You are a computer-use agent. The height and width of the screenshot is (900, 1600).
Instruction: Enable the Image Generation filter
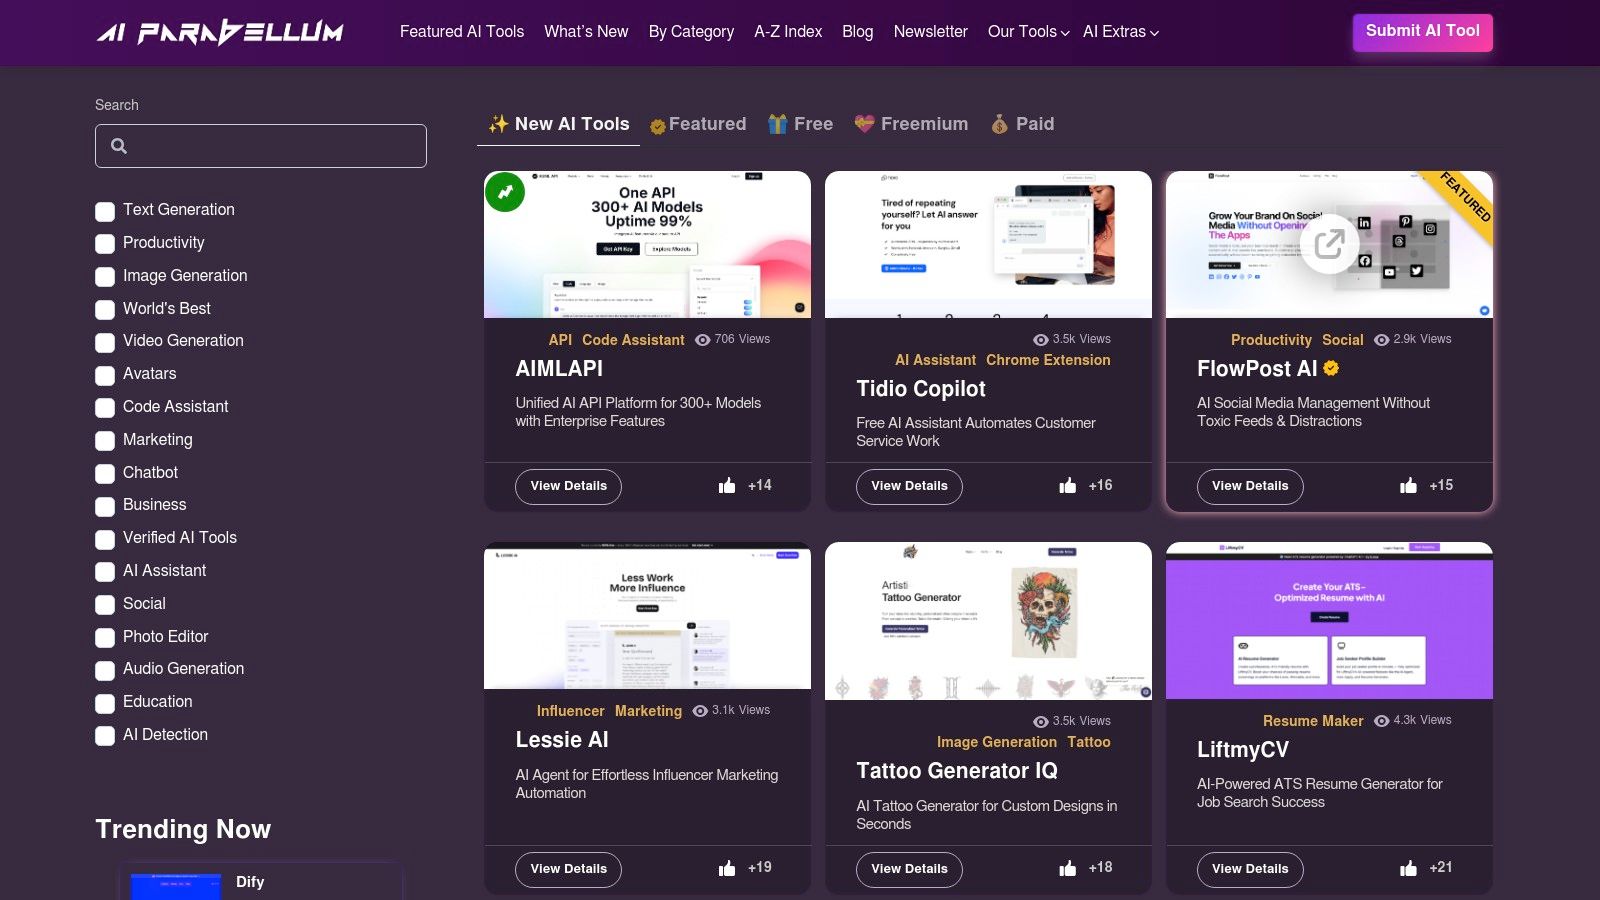pos(105,277)
